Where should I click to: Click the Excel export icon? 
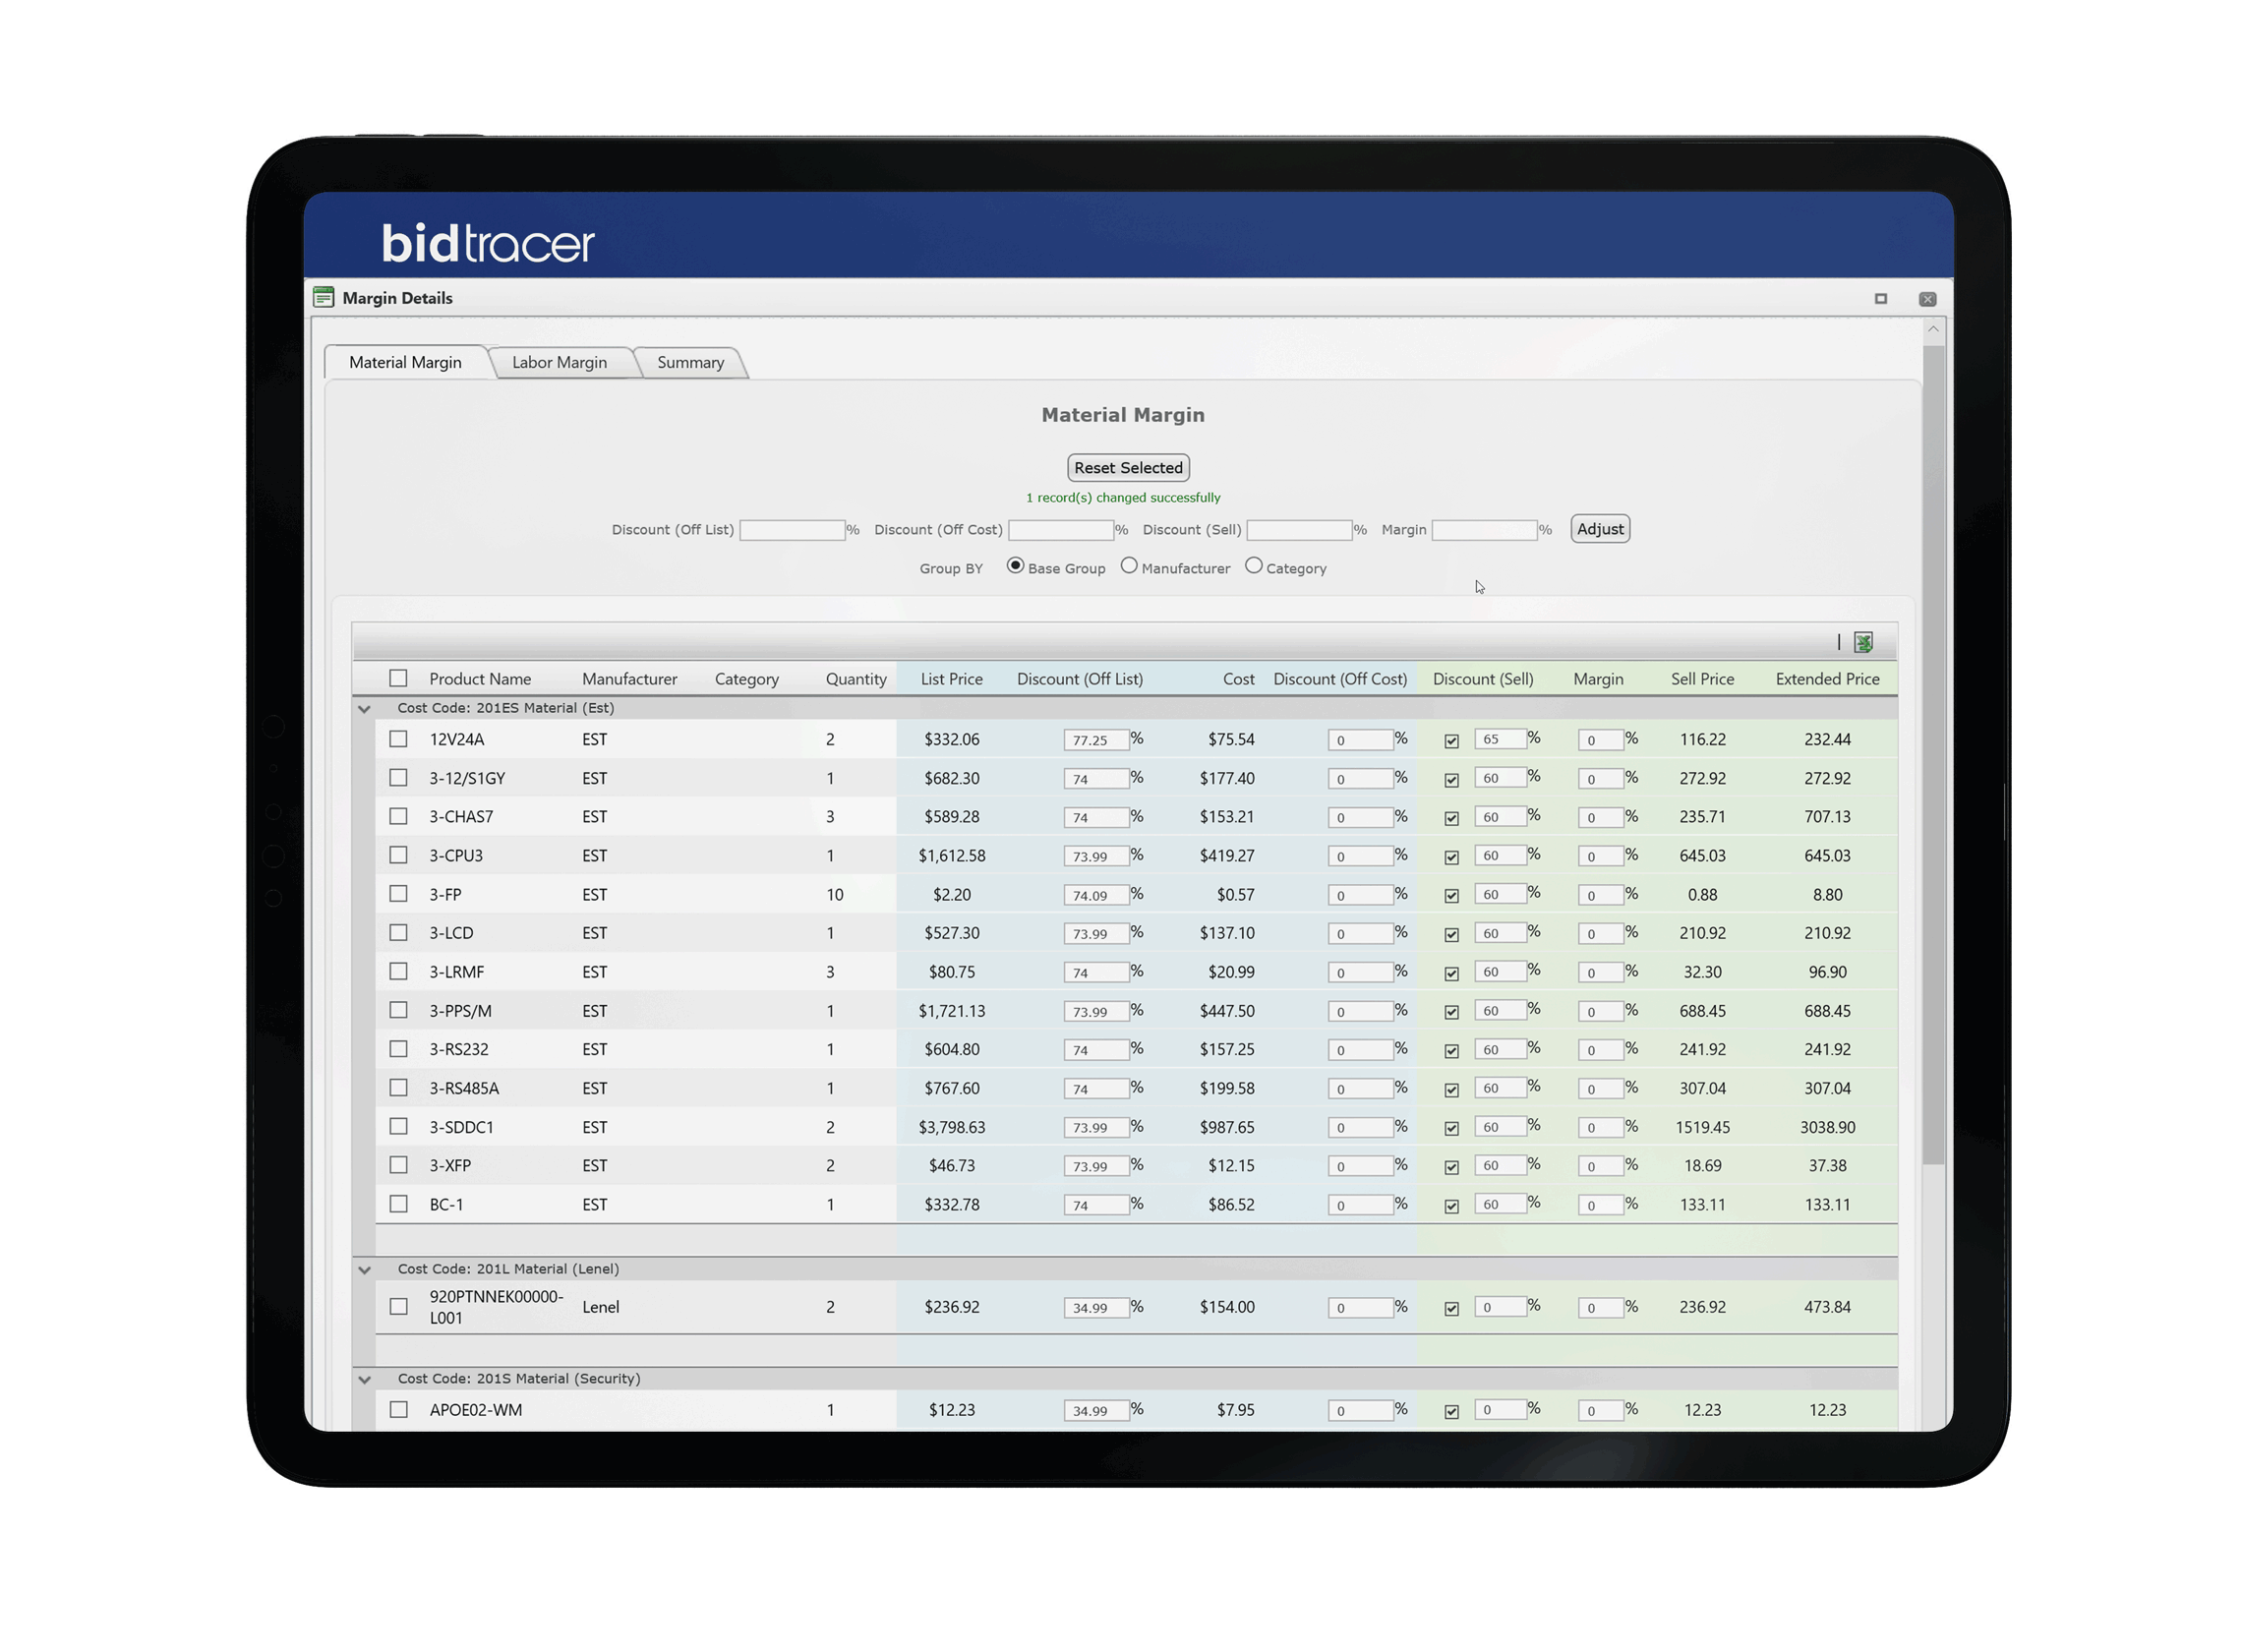1862,642
